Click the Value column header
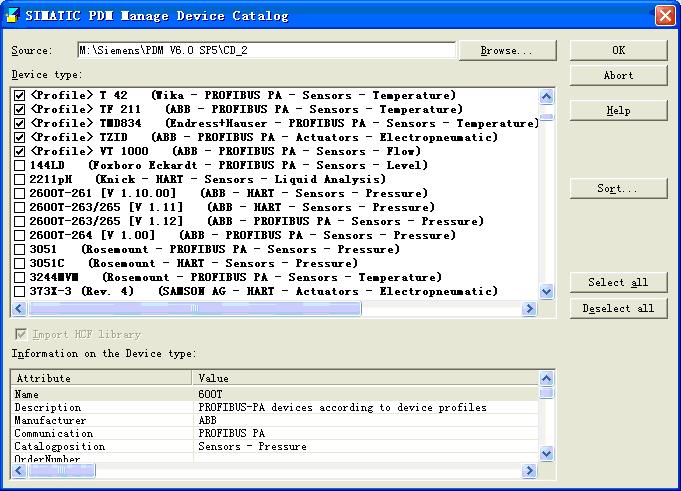This screenshot has height=491, width=681. pos(365,378)
